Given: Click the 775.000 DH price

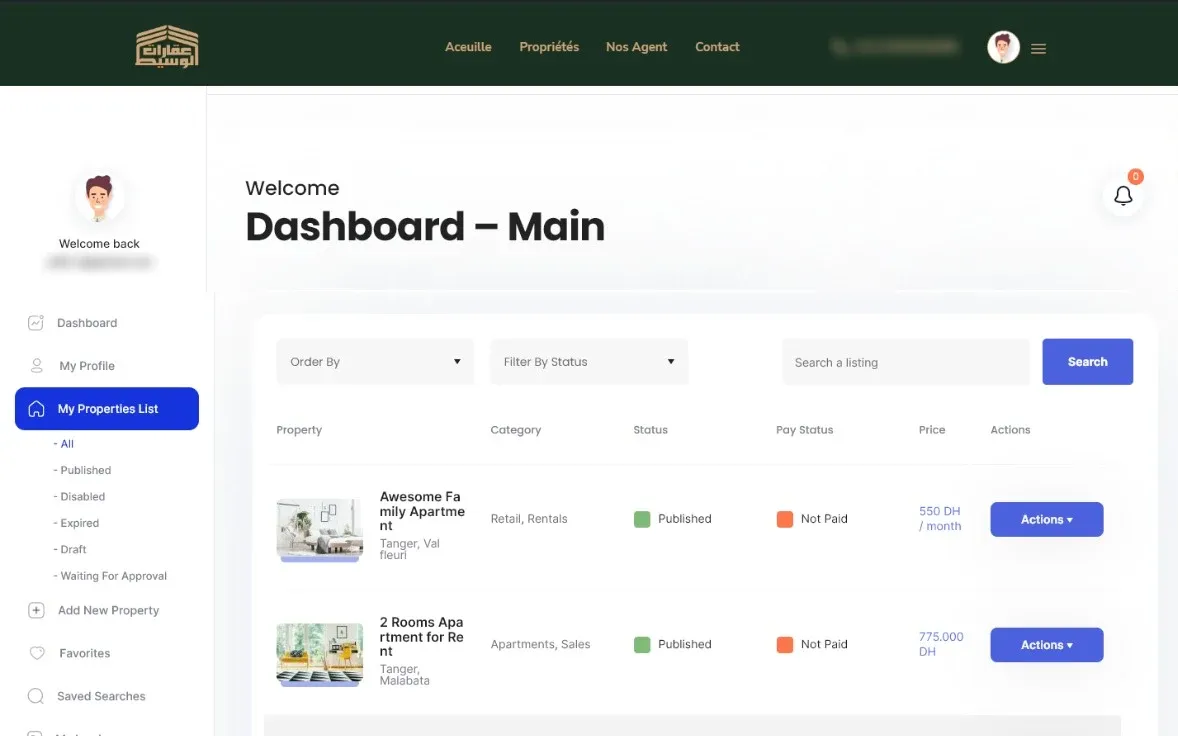Looking at the screenshot, I should tap(941, 644).
